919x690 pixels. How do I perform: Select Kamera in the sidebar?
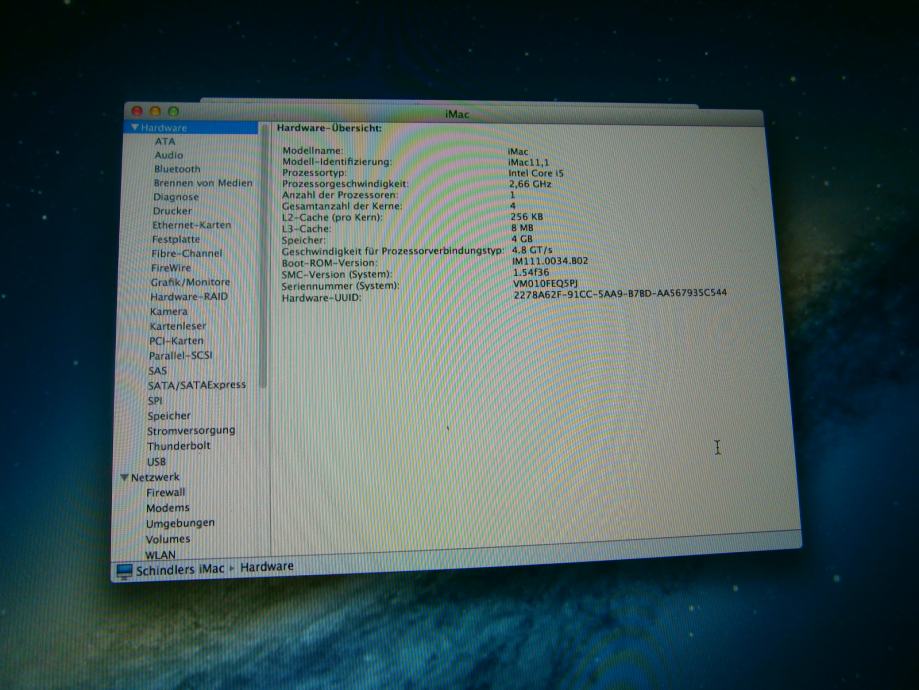(168, 311)
